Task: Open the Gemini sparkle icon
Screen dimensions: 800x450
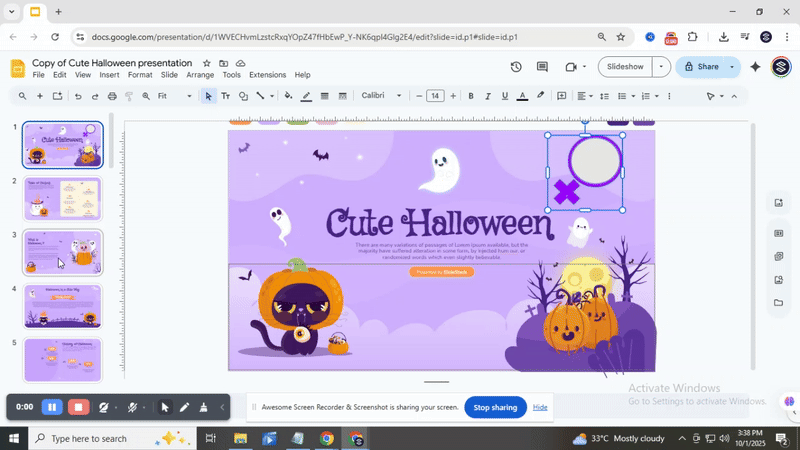Action: tap(755, 67)
